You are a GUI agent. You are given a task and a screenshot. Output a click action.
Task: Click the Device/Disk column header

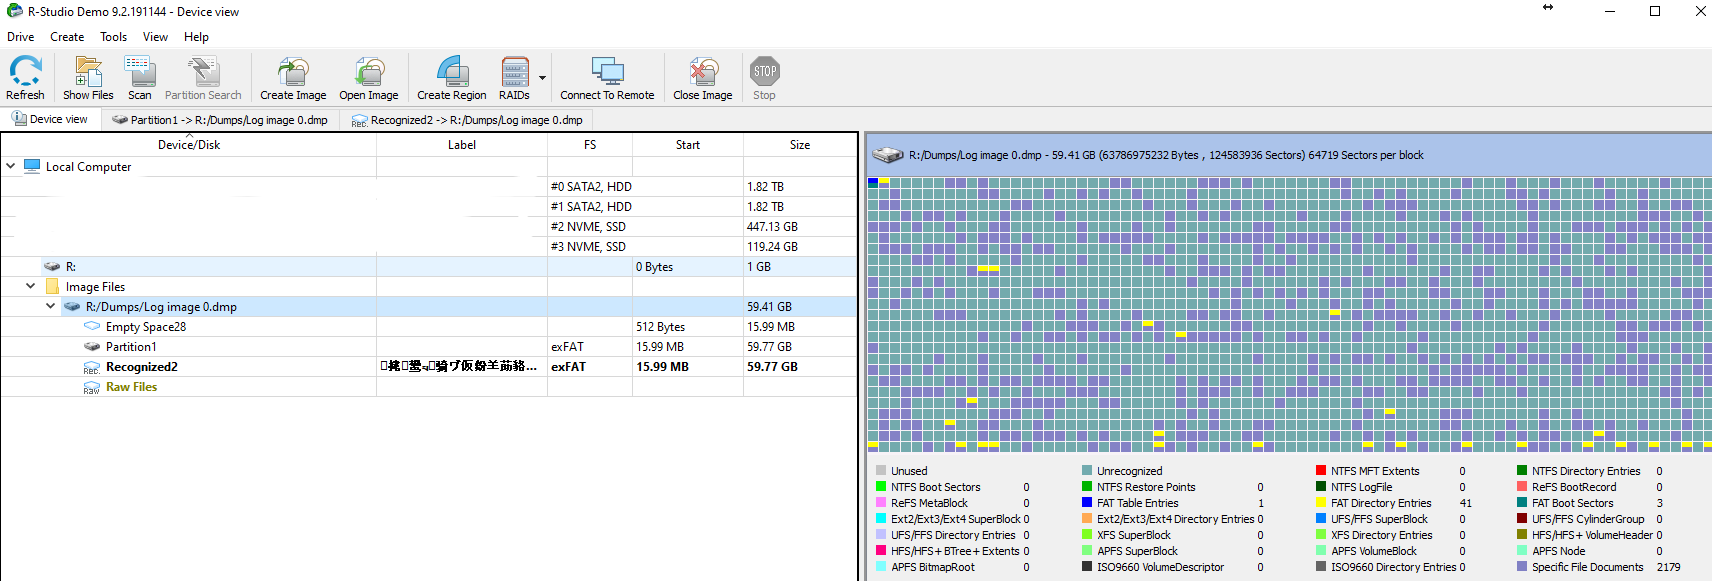[189, 145]
